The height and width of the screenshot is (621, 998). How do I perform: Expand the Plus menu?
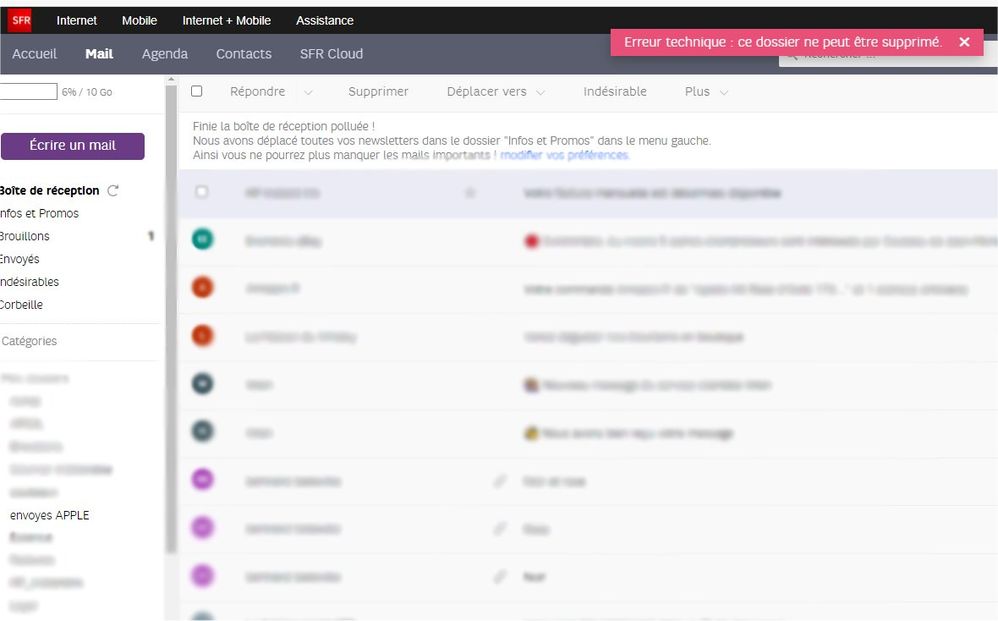(706, 92)
